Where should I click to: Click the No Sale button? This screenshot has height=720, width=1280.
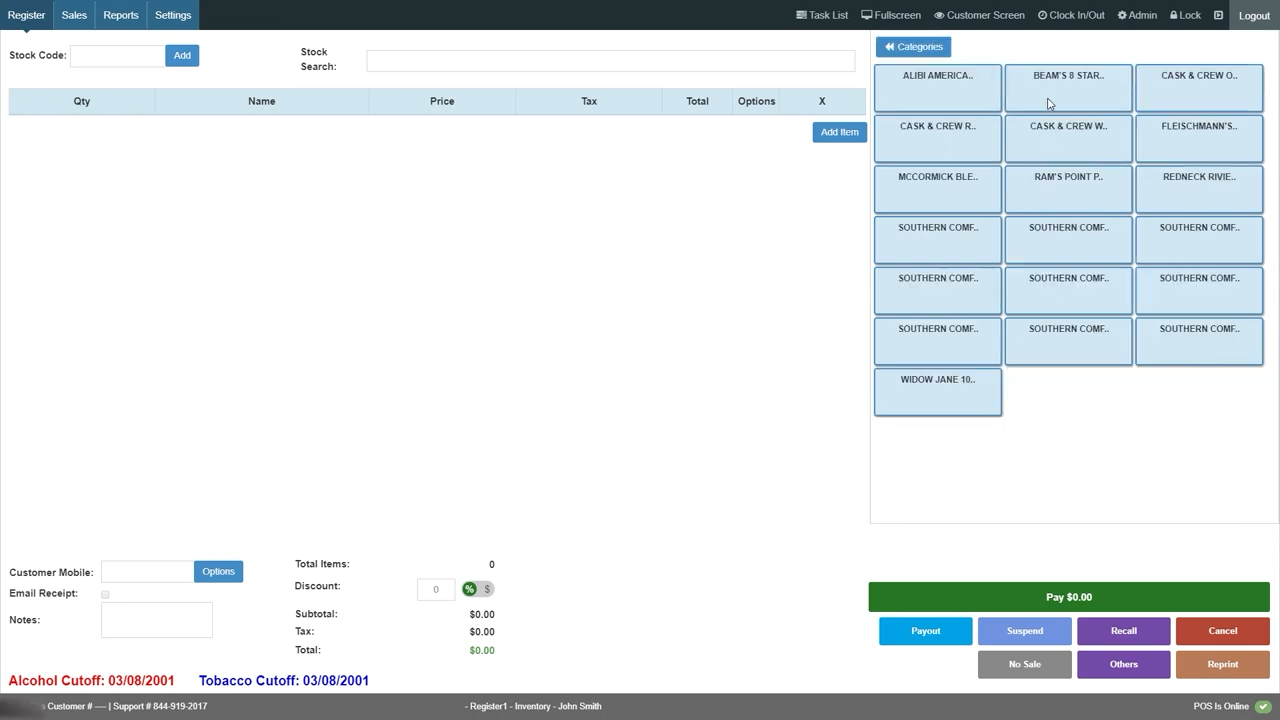1025,664
